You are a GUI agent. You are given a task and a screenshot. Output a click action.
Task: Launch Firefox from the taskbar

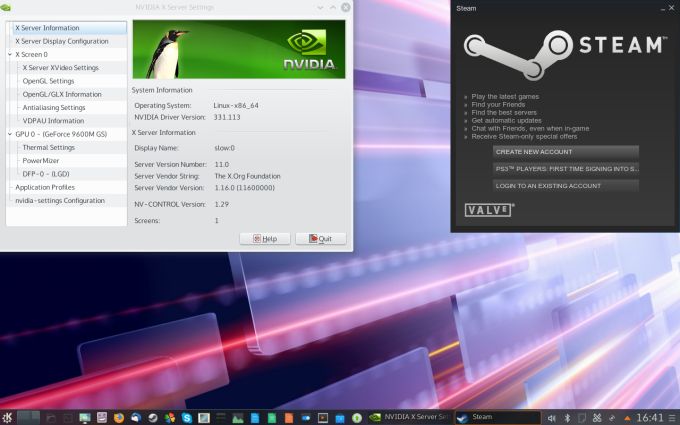click(119, 418)
